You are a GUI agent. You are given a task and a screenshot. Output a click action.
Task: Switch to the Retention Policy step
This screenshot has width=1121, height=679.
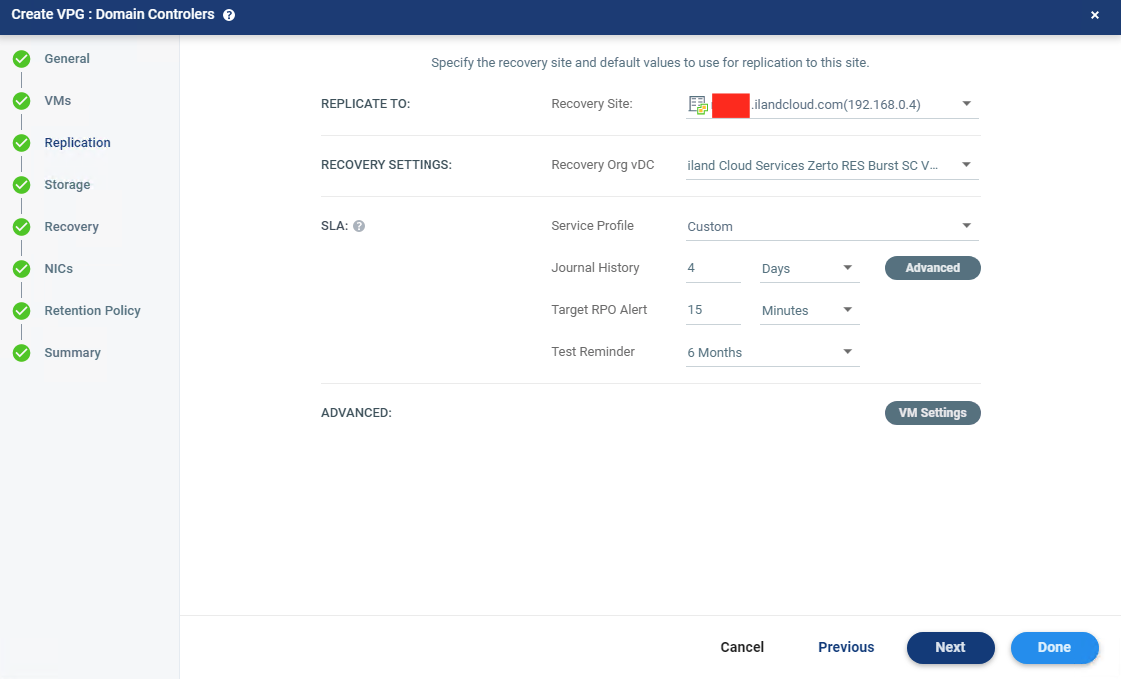click(x=92, y=311)
